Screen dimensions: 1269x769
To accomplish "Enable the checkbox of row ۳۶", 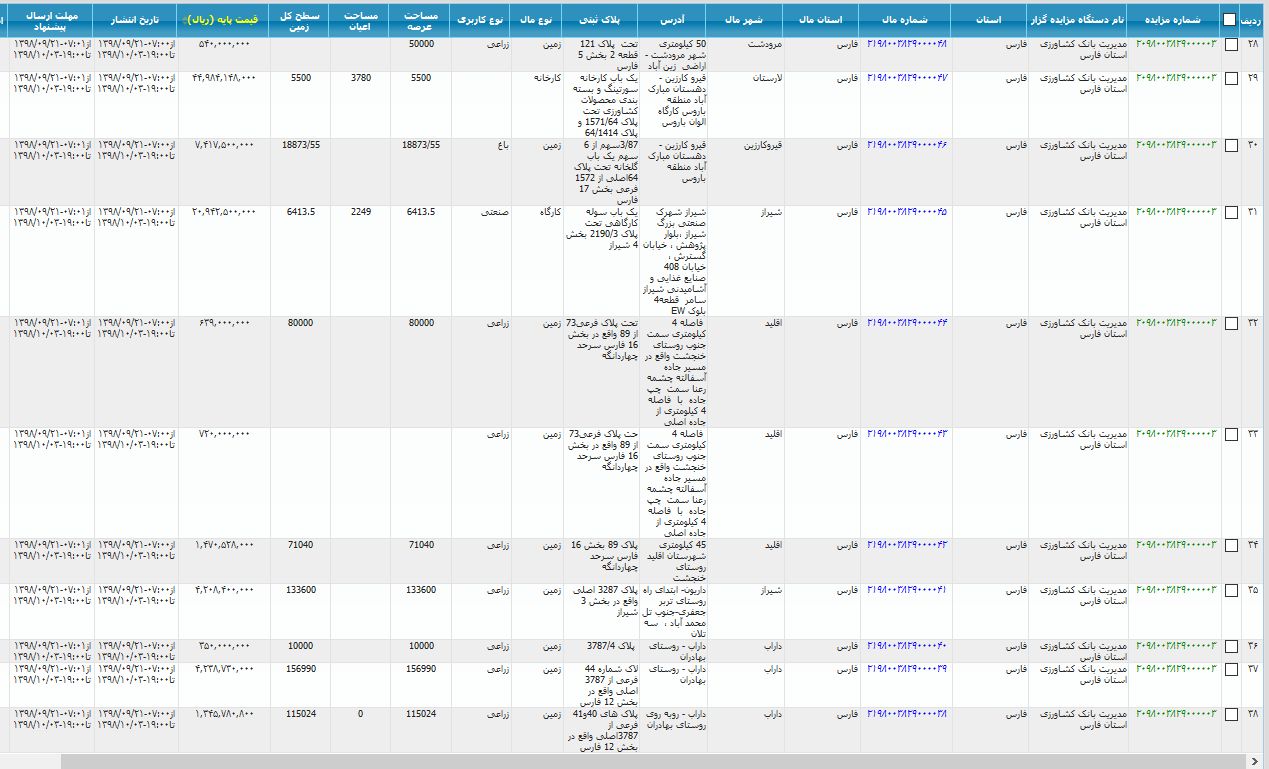I will pos(1231,646).
